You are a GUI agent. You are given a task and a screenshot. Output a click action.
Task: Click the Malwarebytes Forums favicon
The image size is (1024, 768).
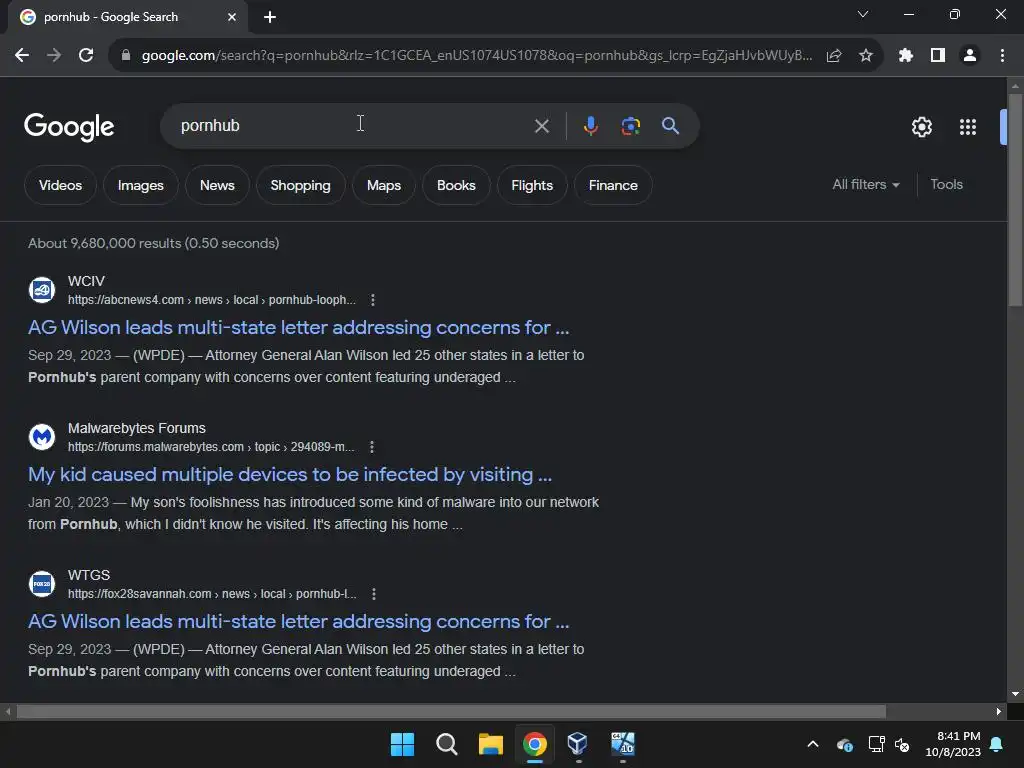click(x=42, y=437)
